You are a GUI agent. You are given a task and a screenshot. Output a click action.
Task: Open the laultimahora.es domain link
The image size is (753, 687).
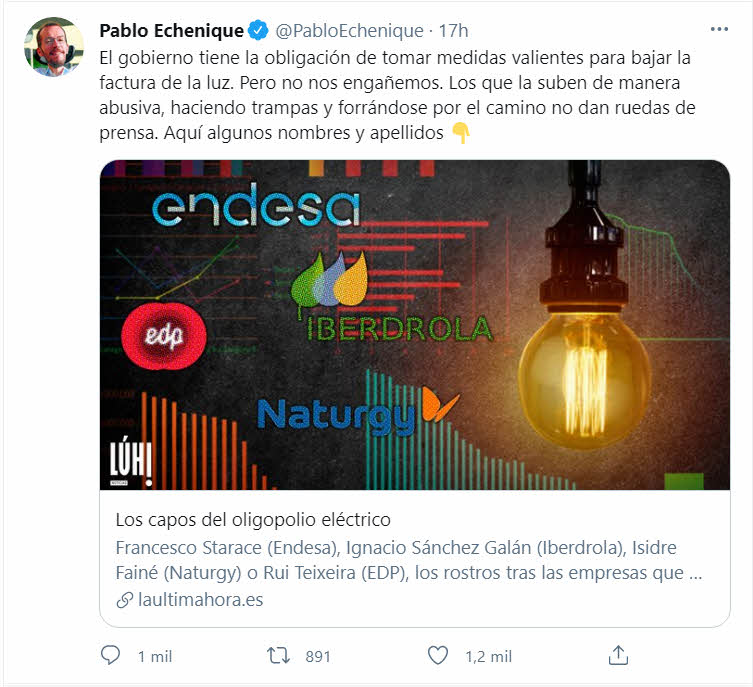coord(200,600)
